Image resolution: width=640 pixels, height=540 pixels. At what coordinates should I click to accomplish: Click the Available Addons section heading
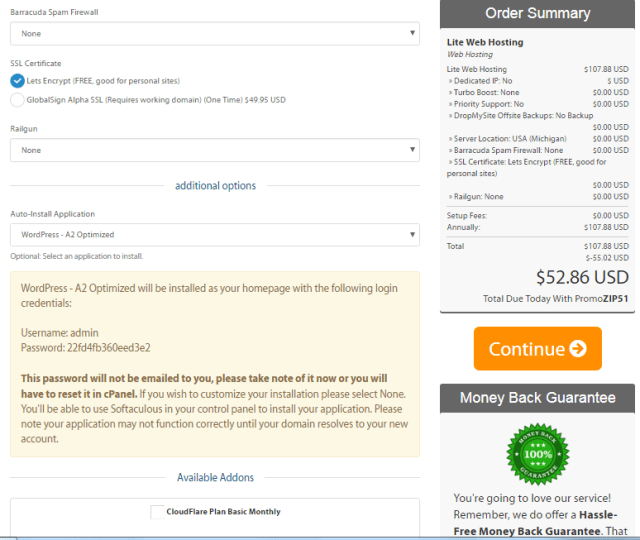(x=215, y=478)
